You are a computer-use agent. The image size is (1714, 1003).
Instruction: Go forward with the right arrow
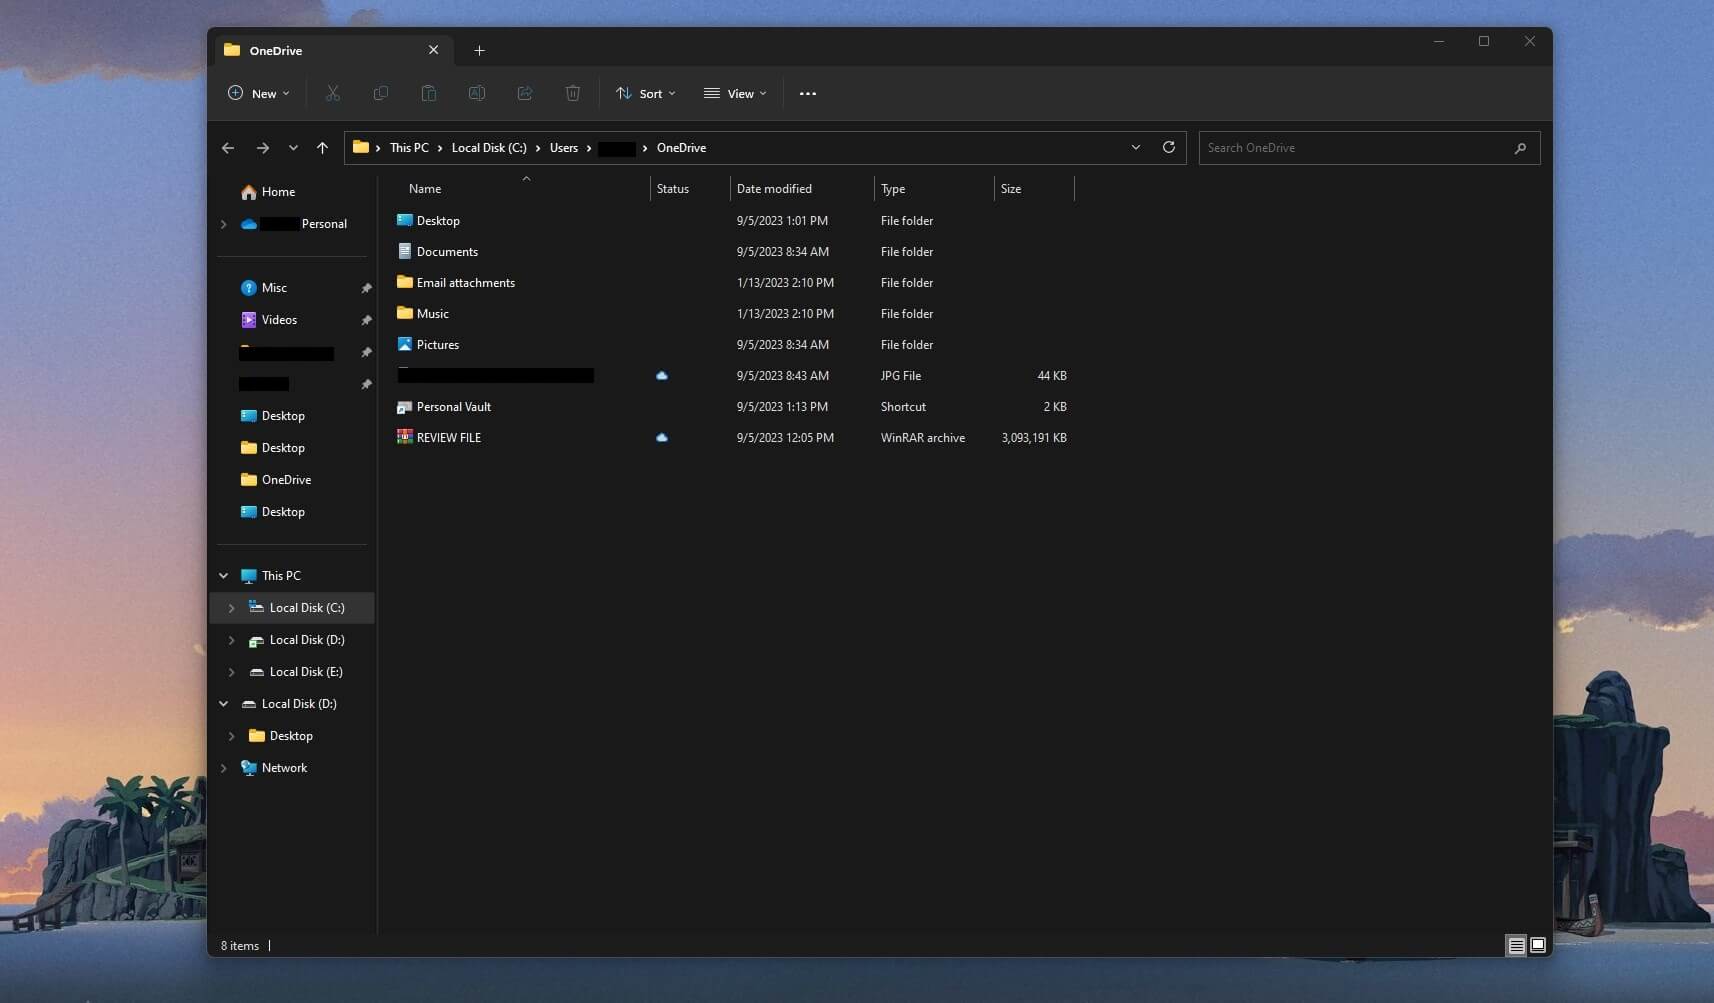pyautogui.click(x=262, y=148)
